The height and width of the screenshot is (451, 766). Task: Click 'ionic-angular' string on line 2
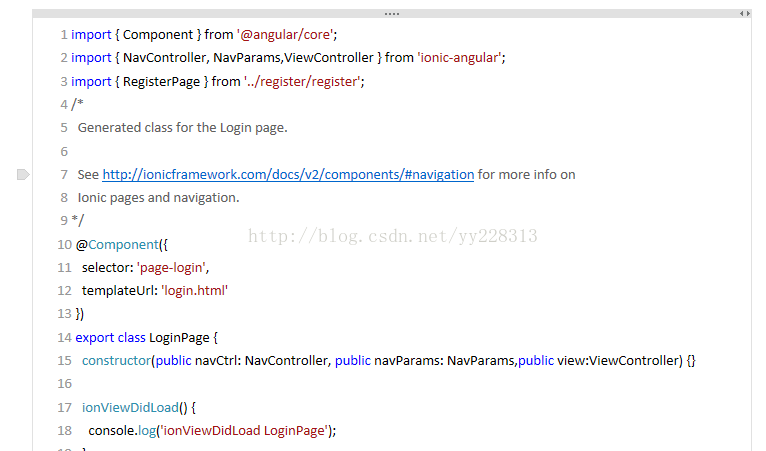(459, 58)
